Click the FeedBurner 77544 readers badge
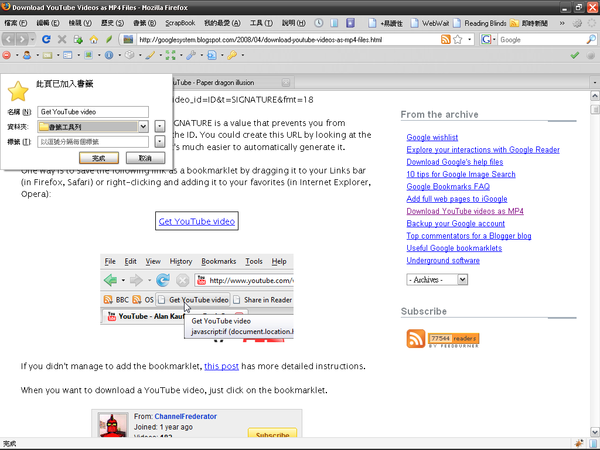The height and width of the screenshot is (450, 600). click(453, 340)
